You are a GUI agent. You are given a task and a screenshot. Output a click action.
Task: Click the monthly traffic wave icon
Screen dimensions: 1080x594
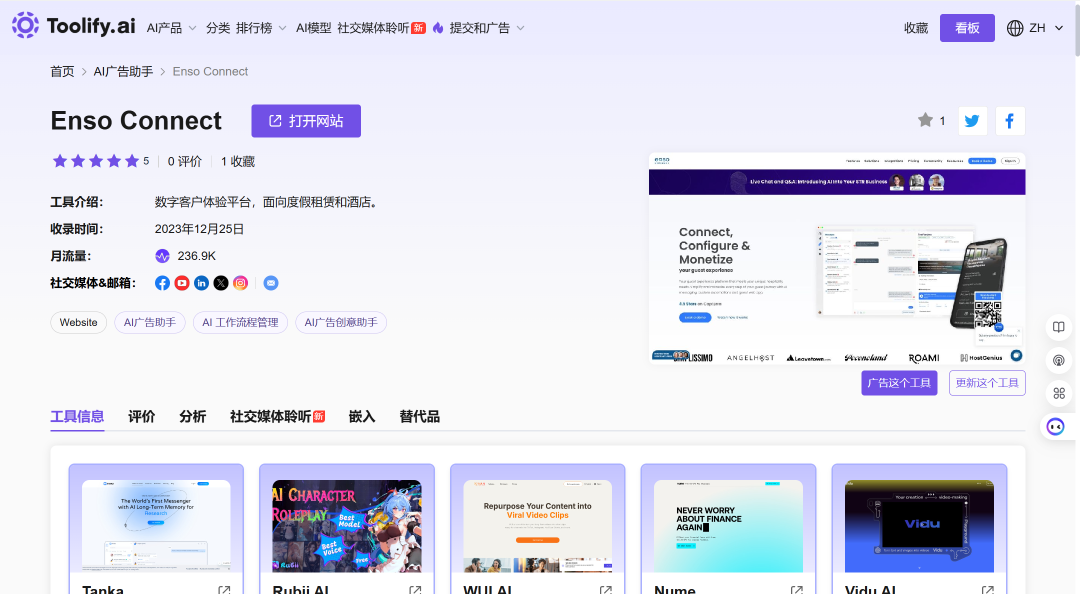pos(162,256)
